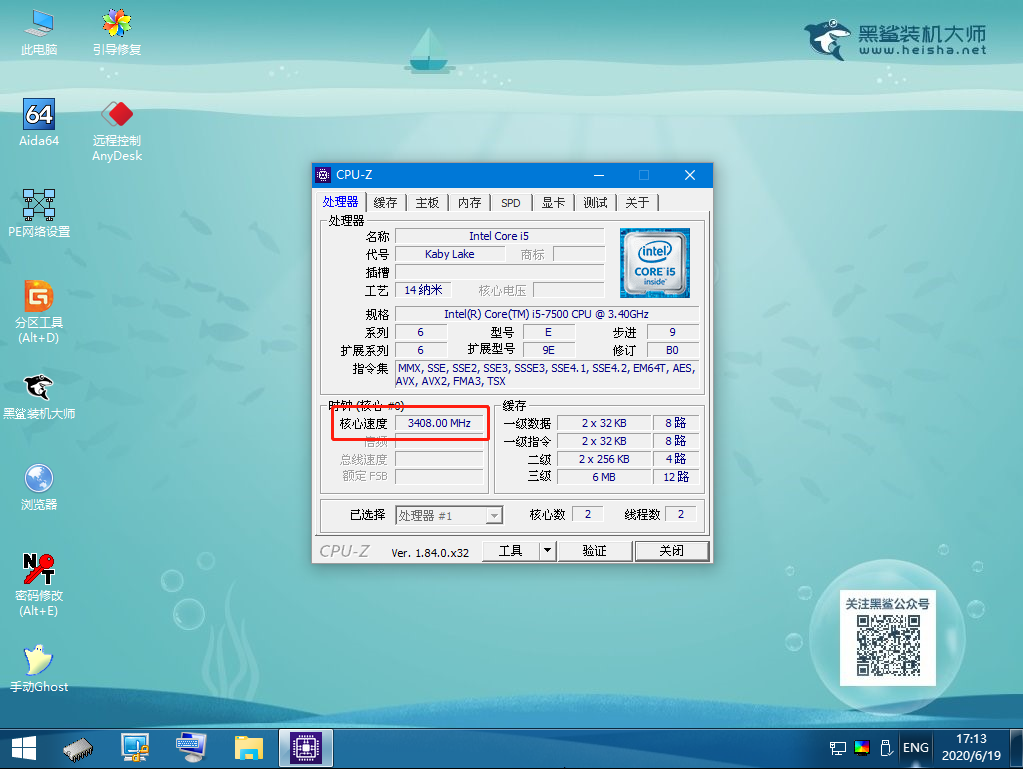This screenshot has height=769, width=1023.
Task: Click the 2 x 256 KB level 2 value
Action: point(604,459)
